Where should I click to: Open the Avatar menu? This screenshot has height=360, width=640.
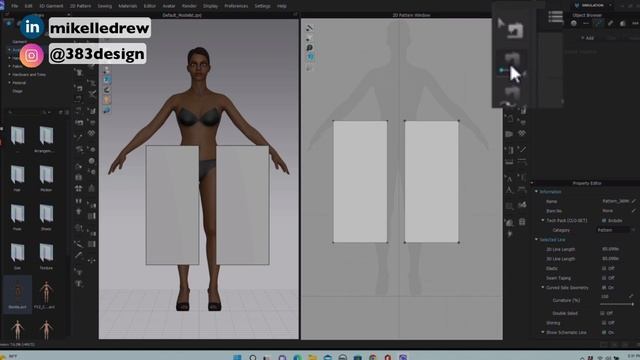tap(169, 6)
